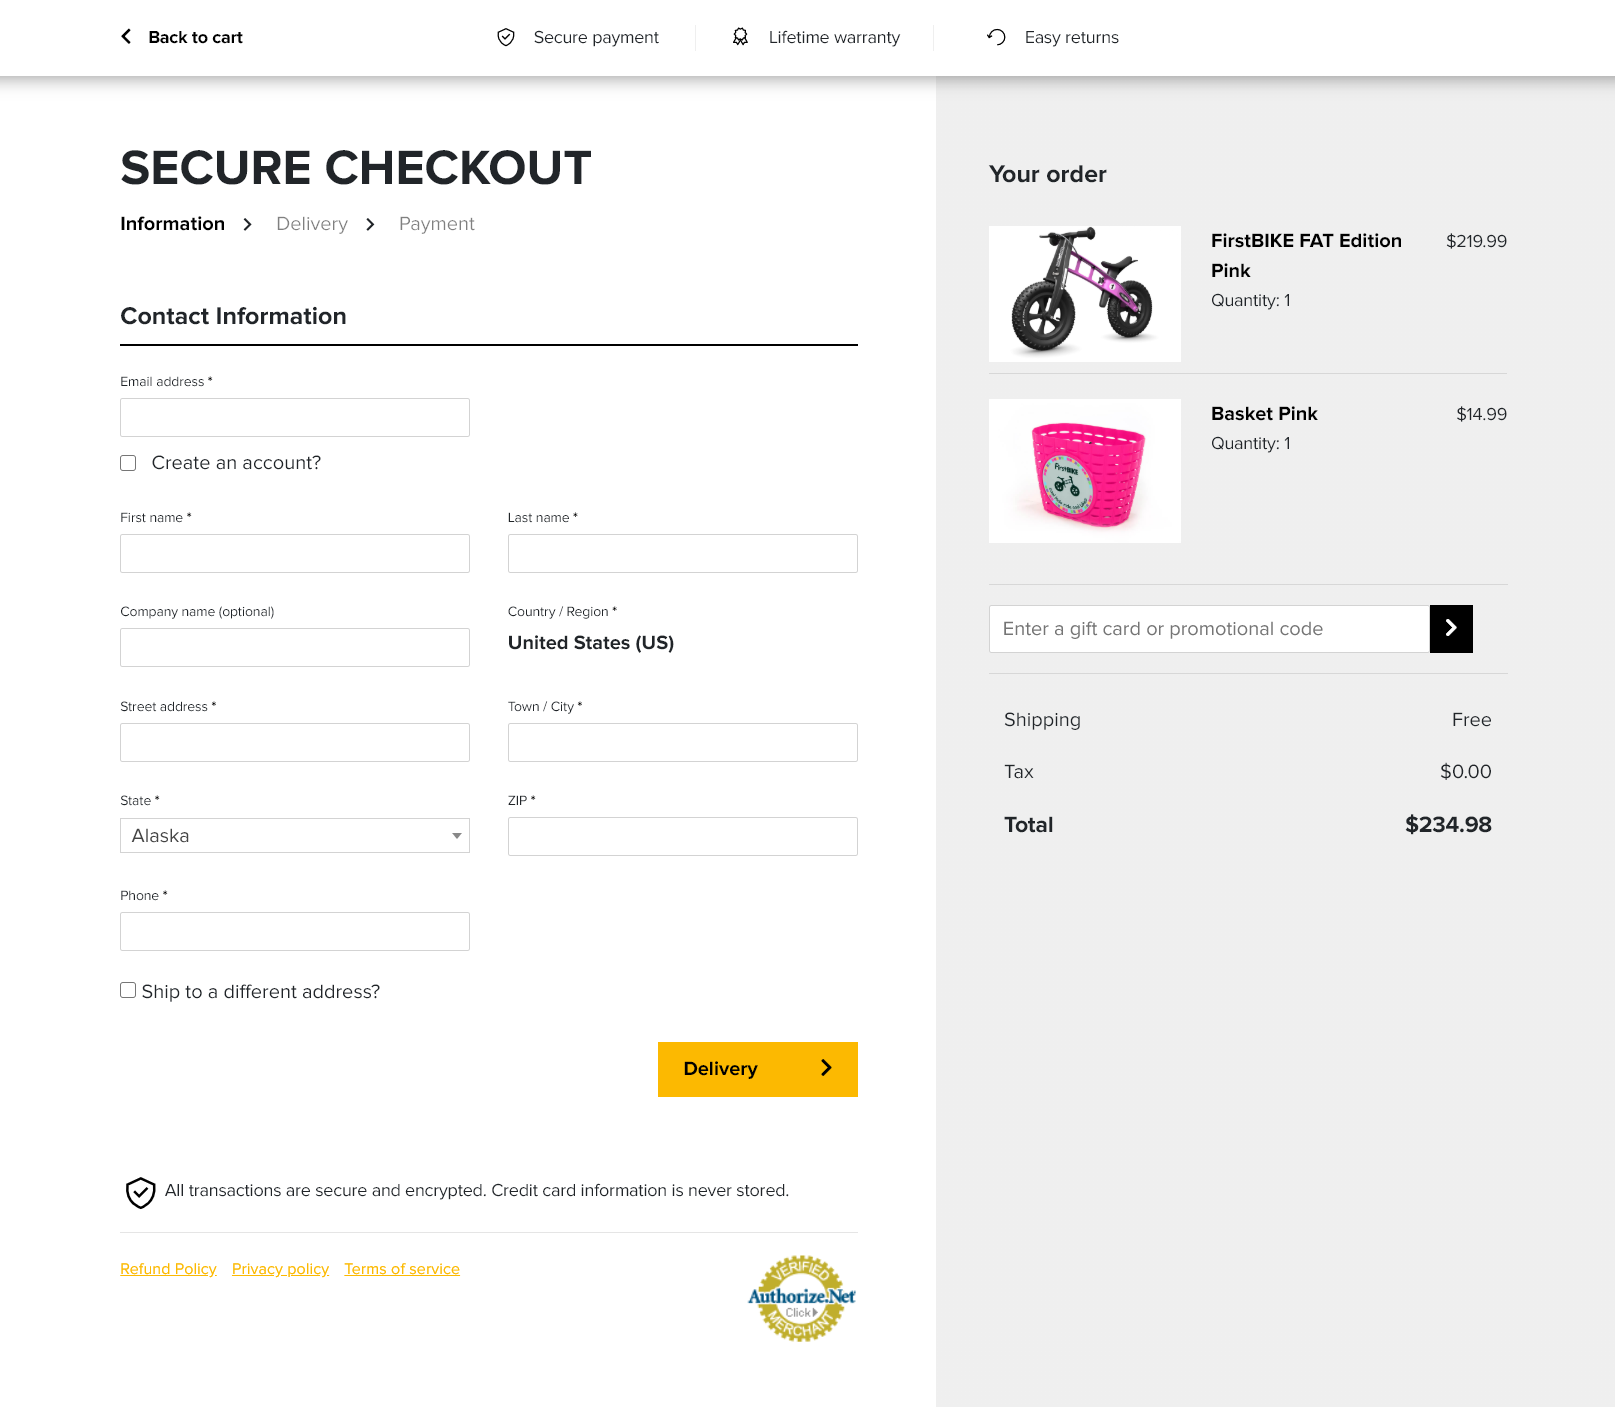Click the Authorize.Net verified merchant seal
The width and height of the screenshot is (1615, 1407).
[x=802, y=1298]
